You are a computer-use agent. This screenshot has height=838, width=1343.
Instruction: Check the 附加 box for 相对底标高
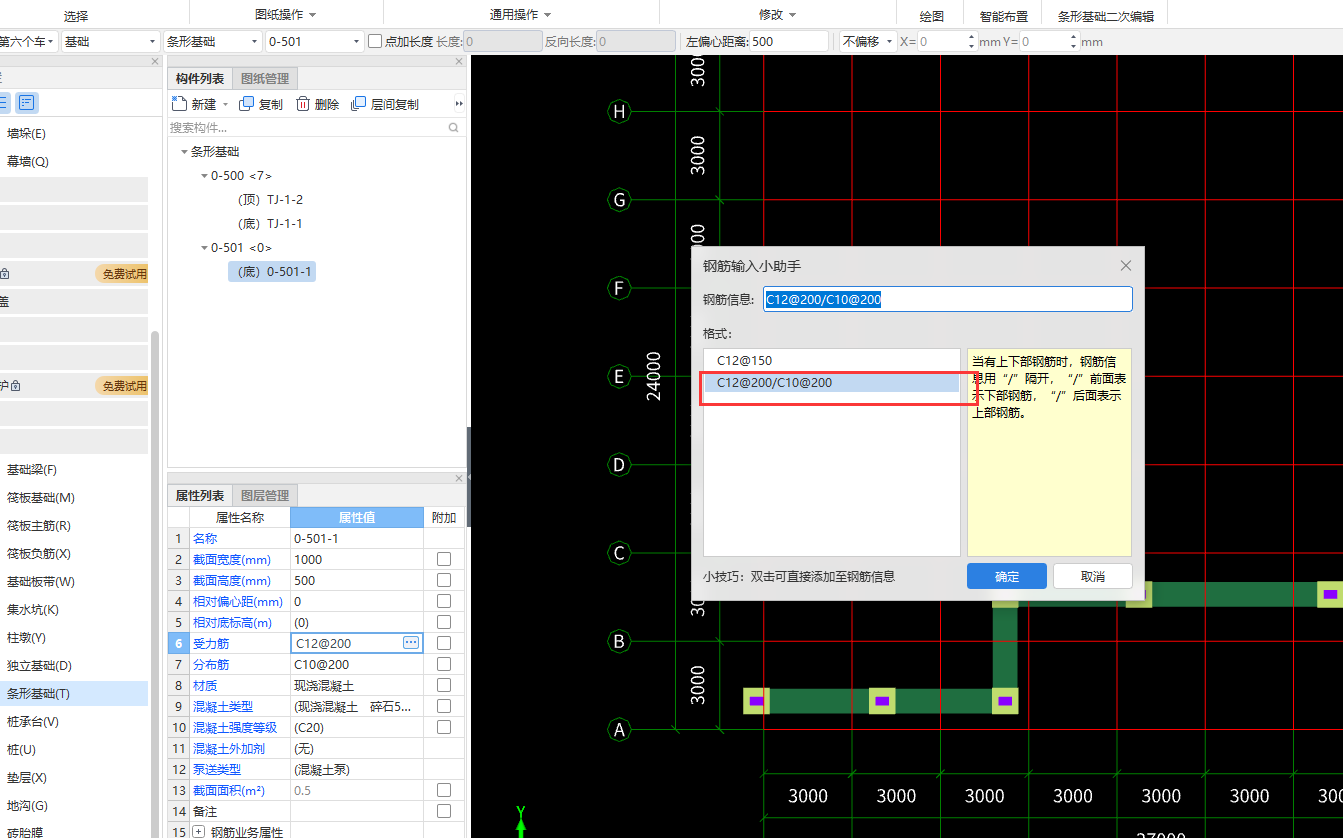444,622
